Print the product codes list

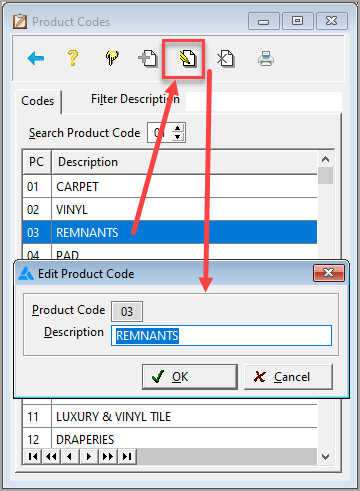tap(266, 59)
